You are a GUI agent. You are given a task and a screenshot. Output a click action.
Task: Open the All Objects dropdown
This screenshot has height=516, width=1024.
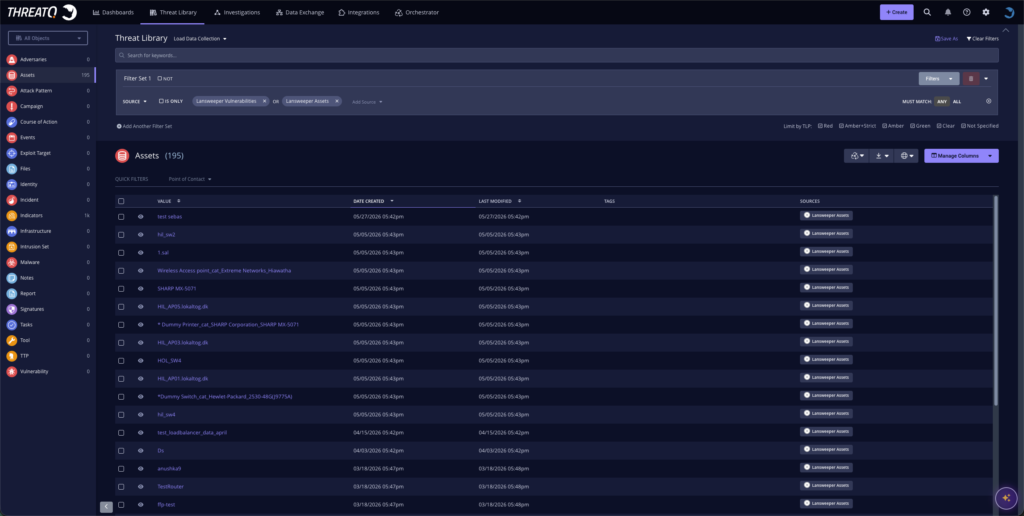[48, 39]
